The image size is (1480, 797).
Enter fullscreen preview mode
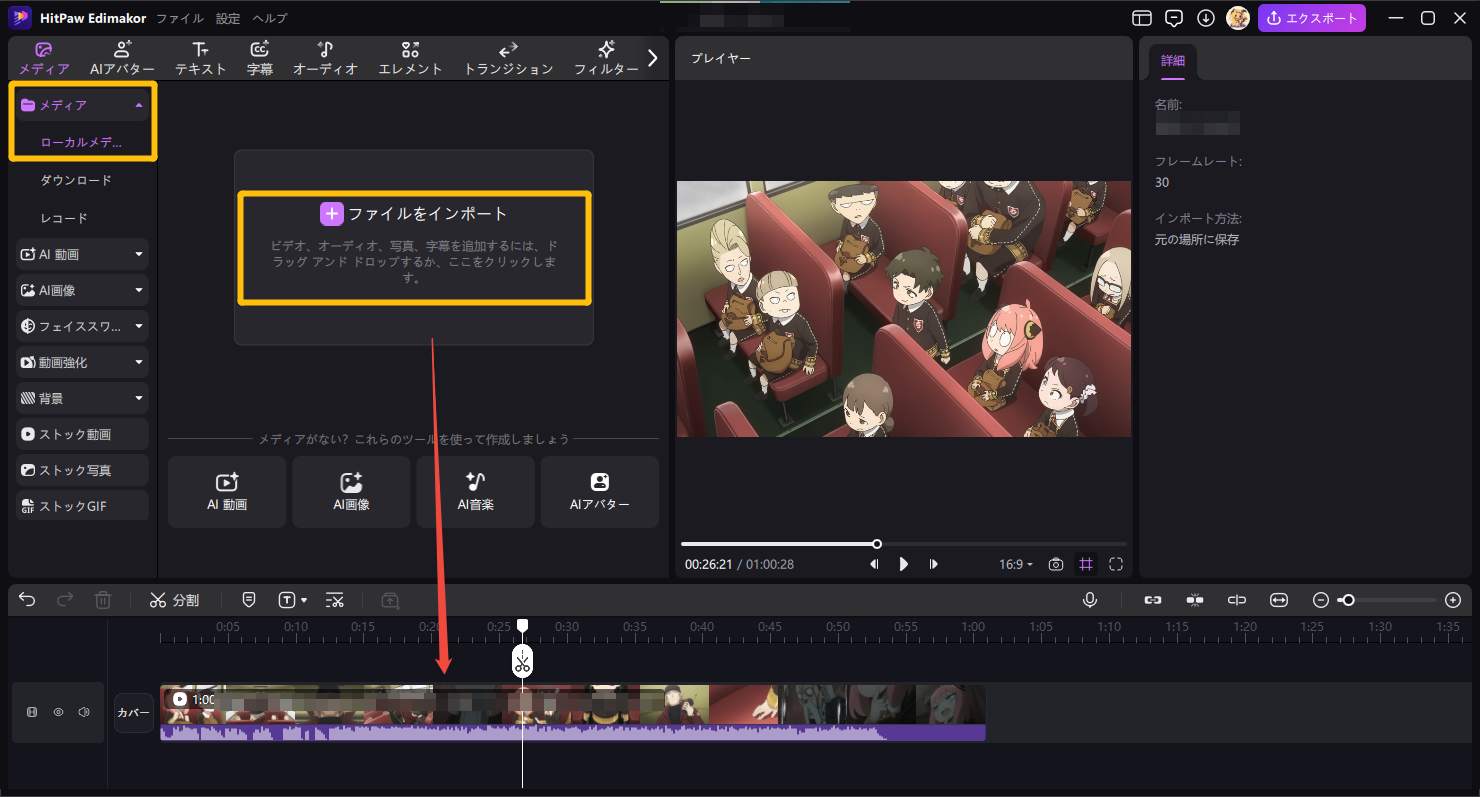tap(1116, 564)
